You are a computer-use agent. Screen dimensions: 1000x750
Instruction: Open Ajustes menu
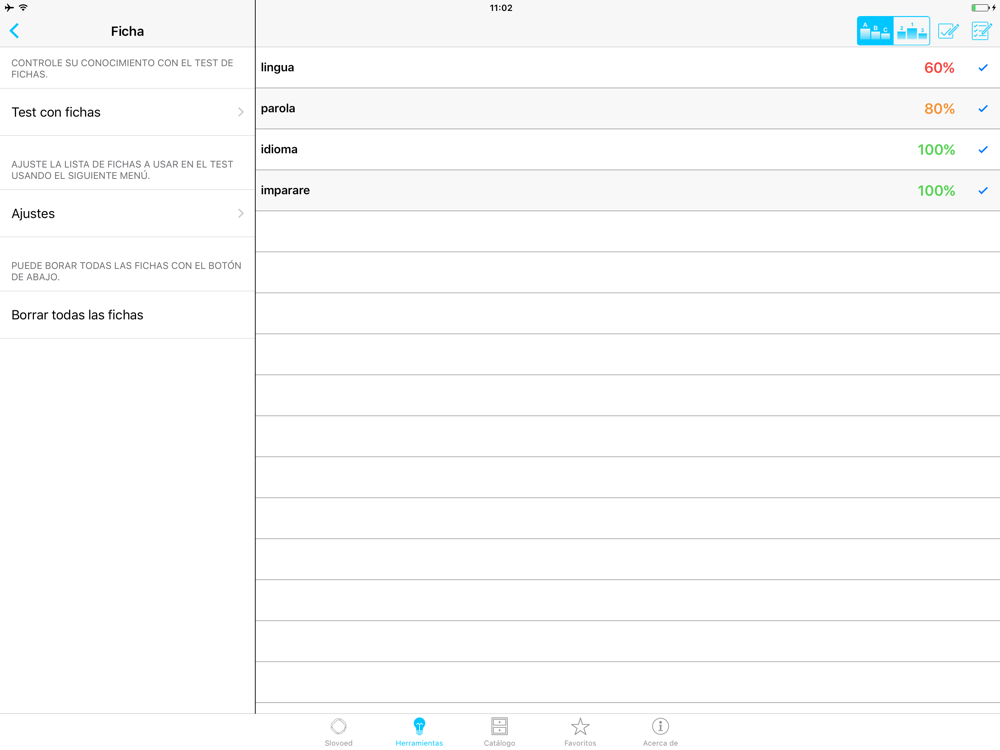[128, 214]
